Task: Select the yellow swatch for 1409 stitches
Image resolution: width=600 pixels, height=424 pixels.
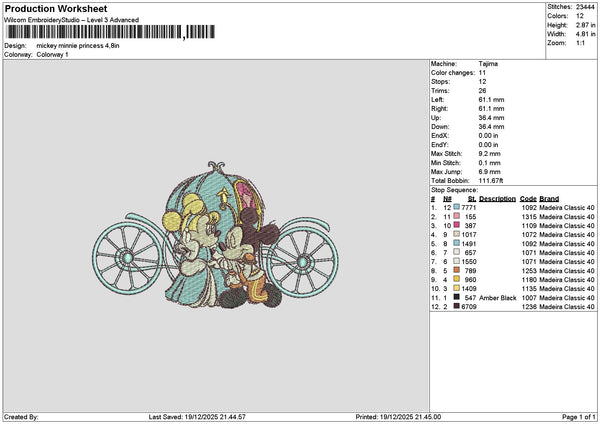Action: [457, 289]
